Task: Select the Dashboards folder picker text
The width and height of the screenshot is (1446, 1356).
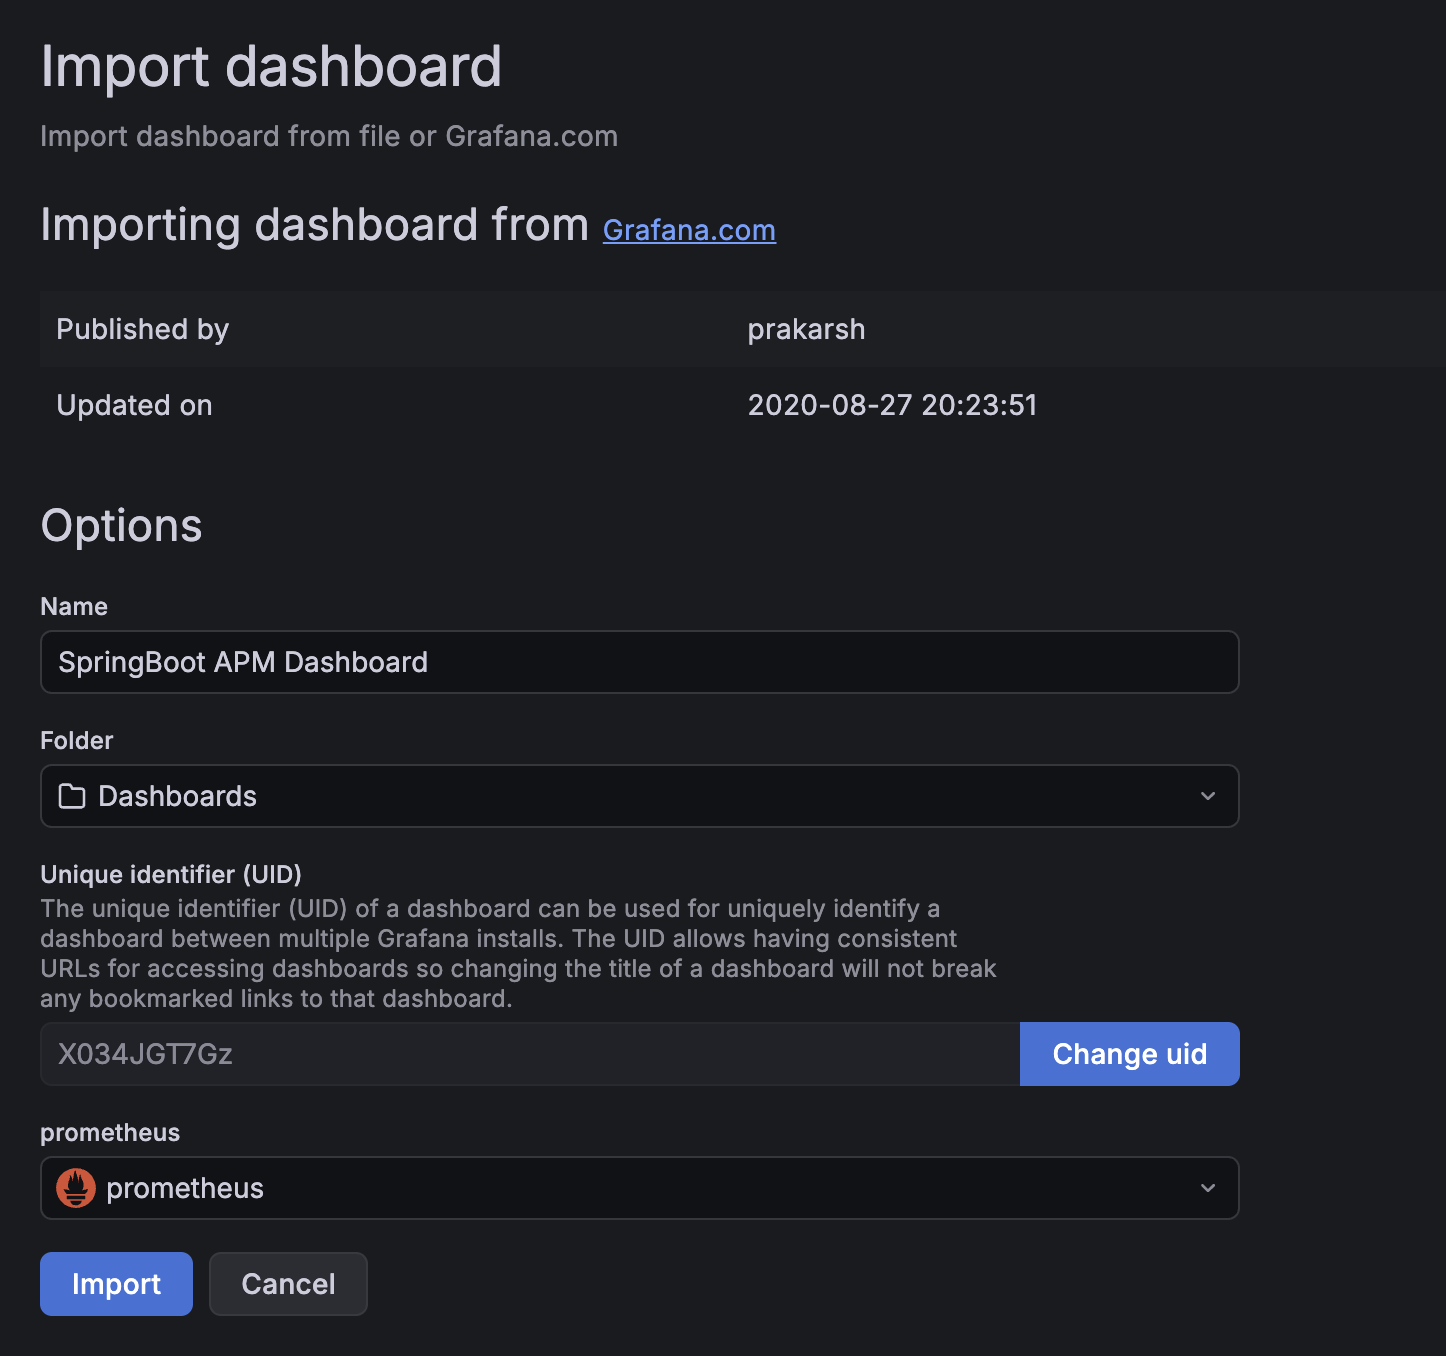Action: pyautogui.click(x=177, y=796)
